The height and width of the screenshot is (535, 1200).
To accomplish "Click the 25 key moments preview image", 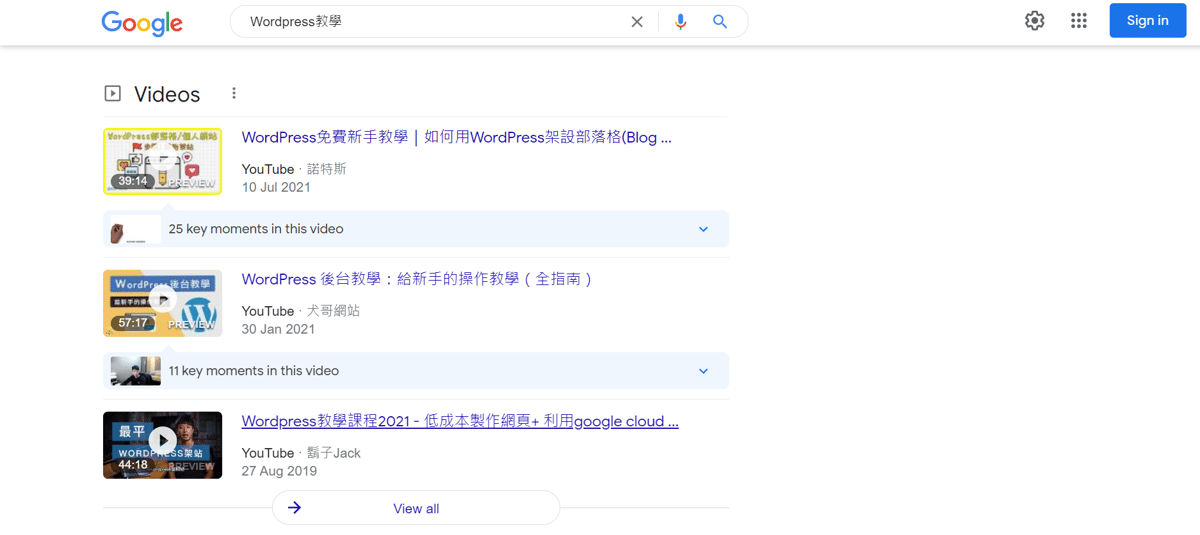I will [x=135, y=230].
